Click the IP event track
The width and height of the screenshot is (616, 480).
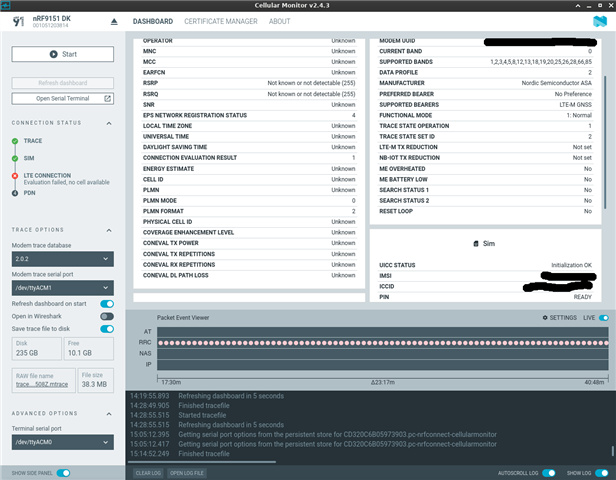coord(383,365)
